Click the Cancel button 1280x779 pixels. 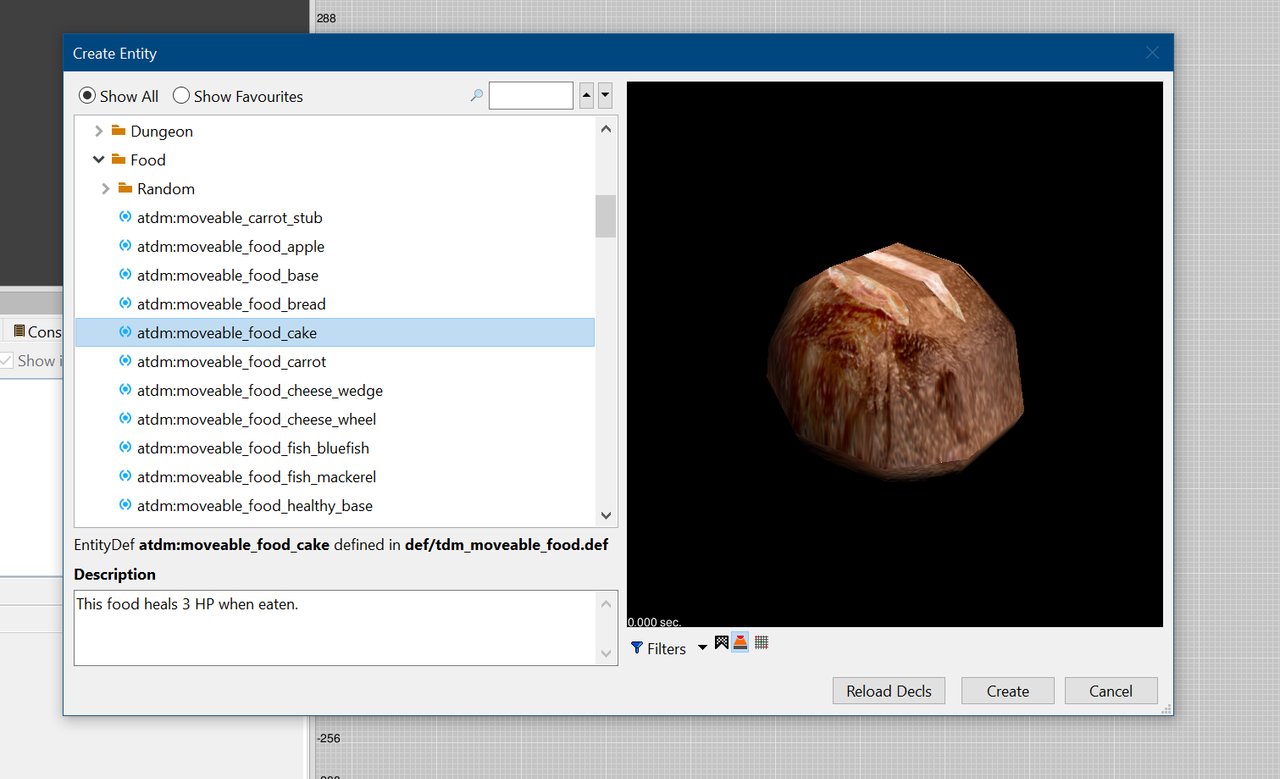point(1111,691)
